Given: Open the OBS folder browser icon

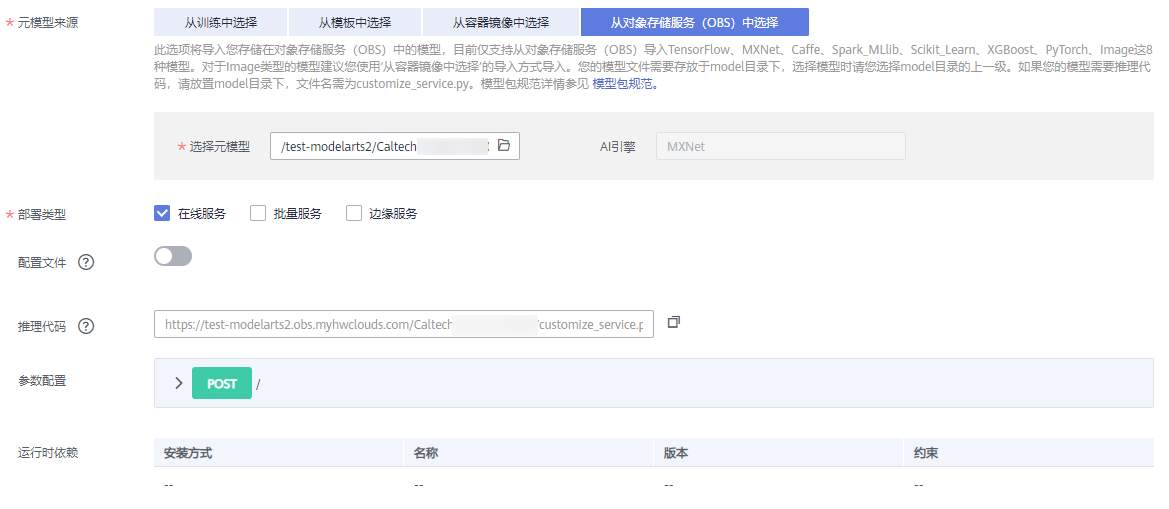Looking at the screenshot, I should pos(503,145).
